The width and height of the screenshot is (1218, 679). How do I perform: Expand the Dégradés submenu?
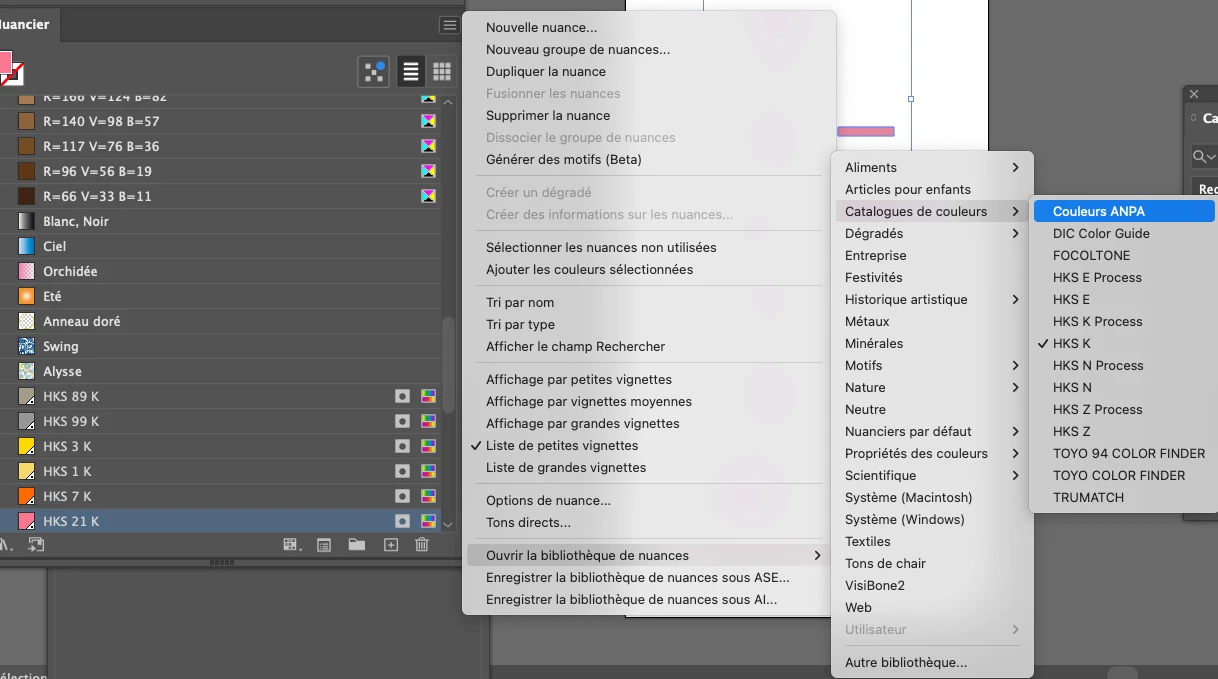coord(932,234)
